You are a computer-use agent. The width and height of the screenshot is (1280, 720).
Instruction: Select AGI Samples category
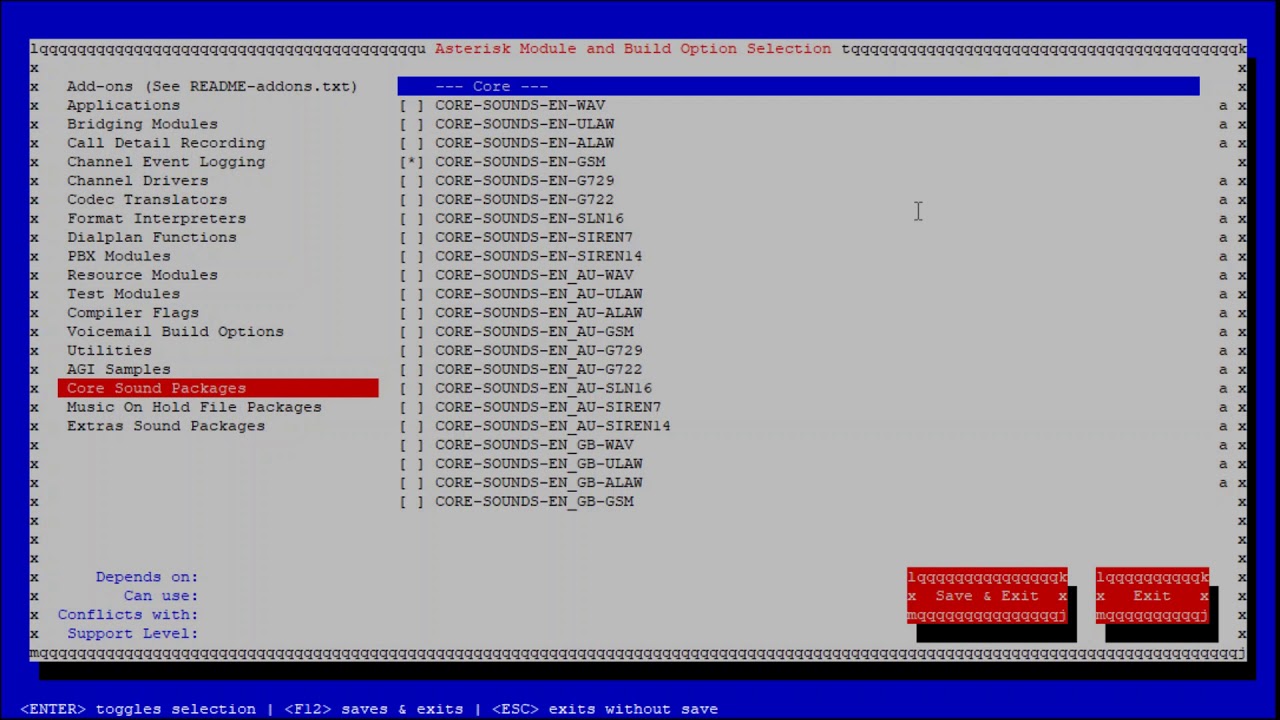118,370
